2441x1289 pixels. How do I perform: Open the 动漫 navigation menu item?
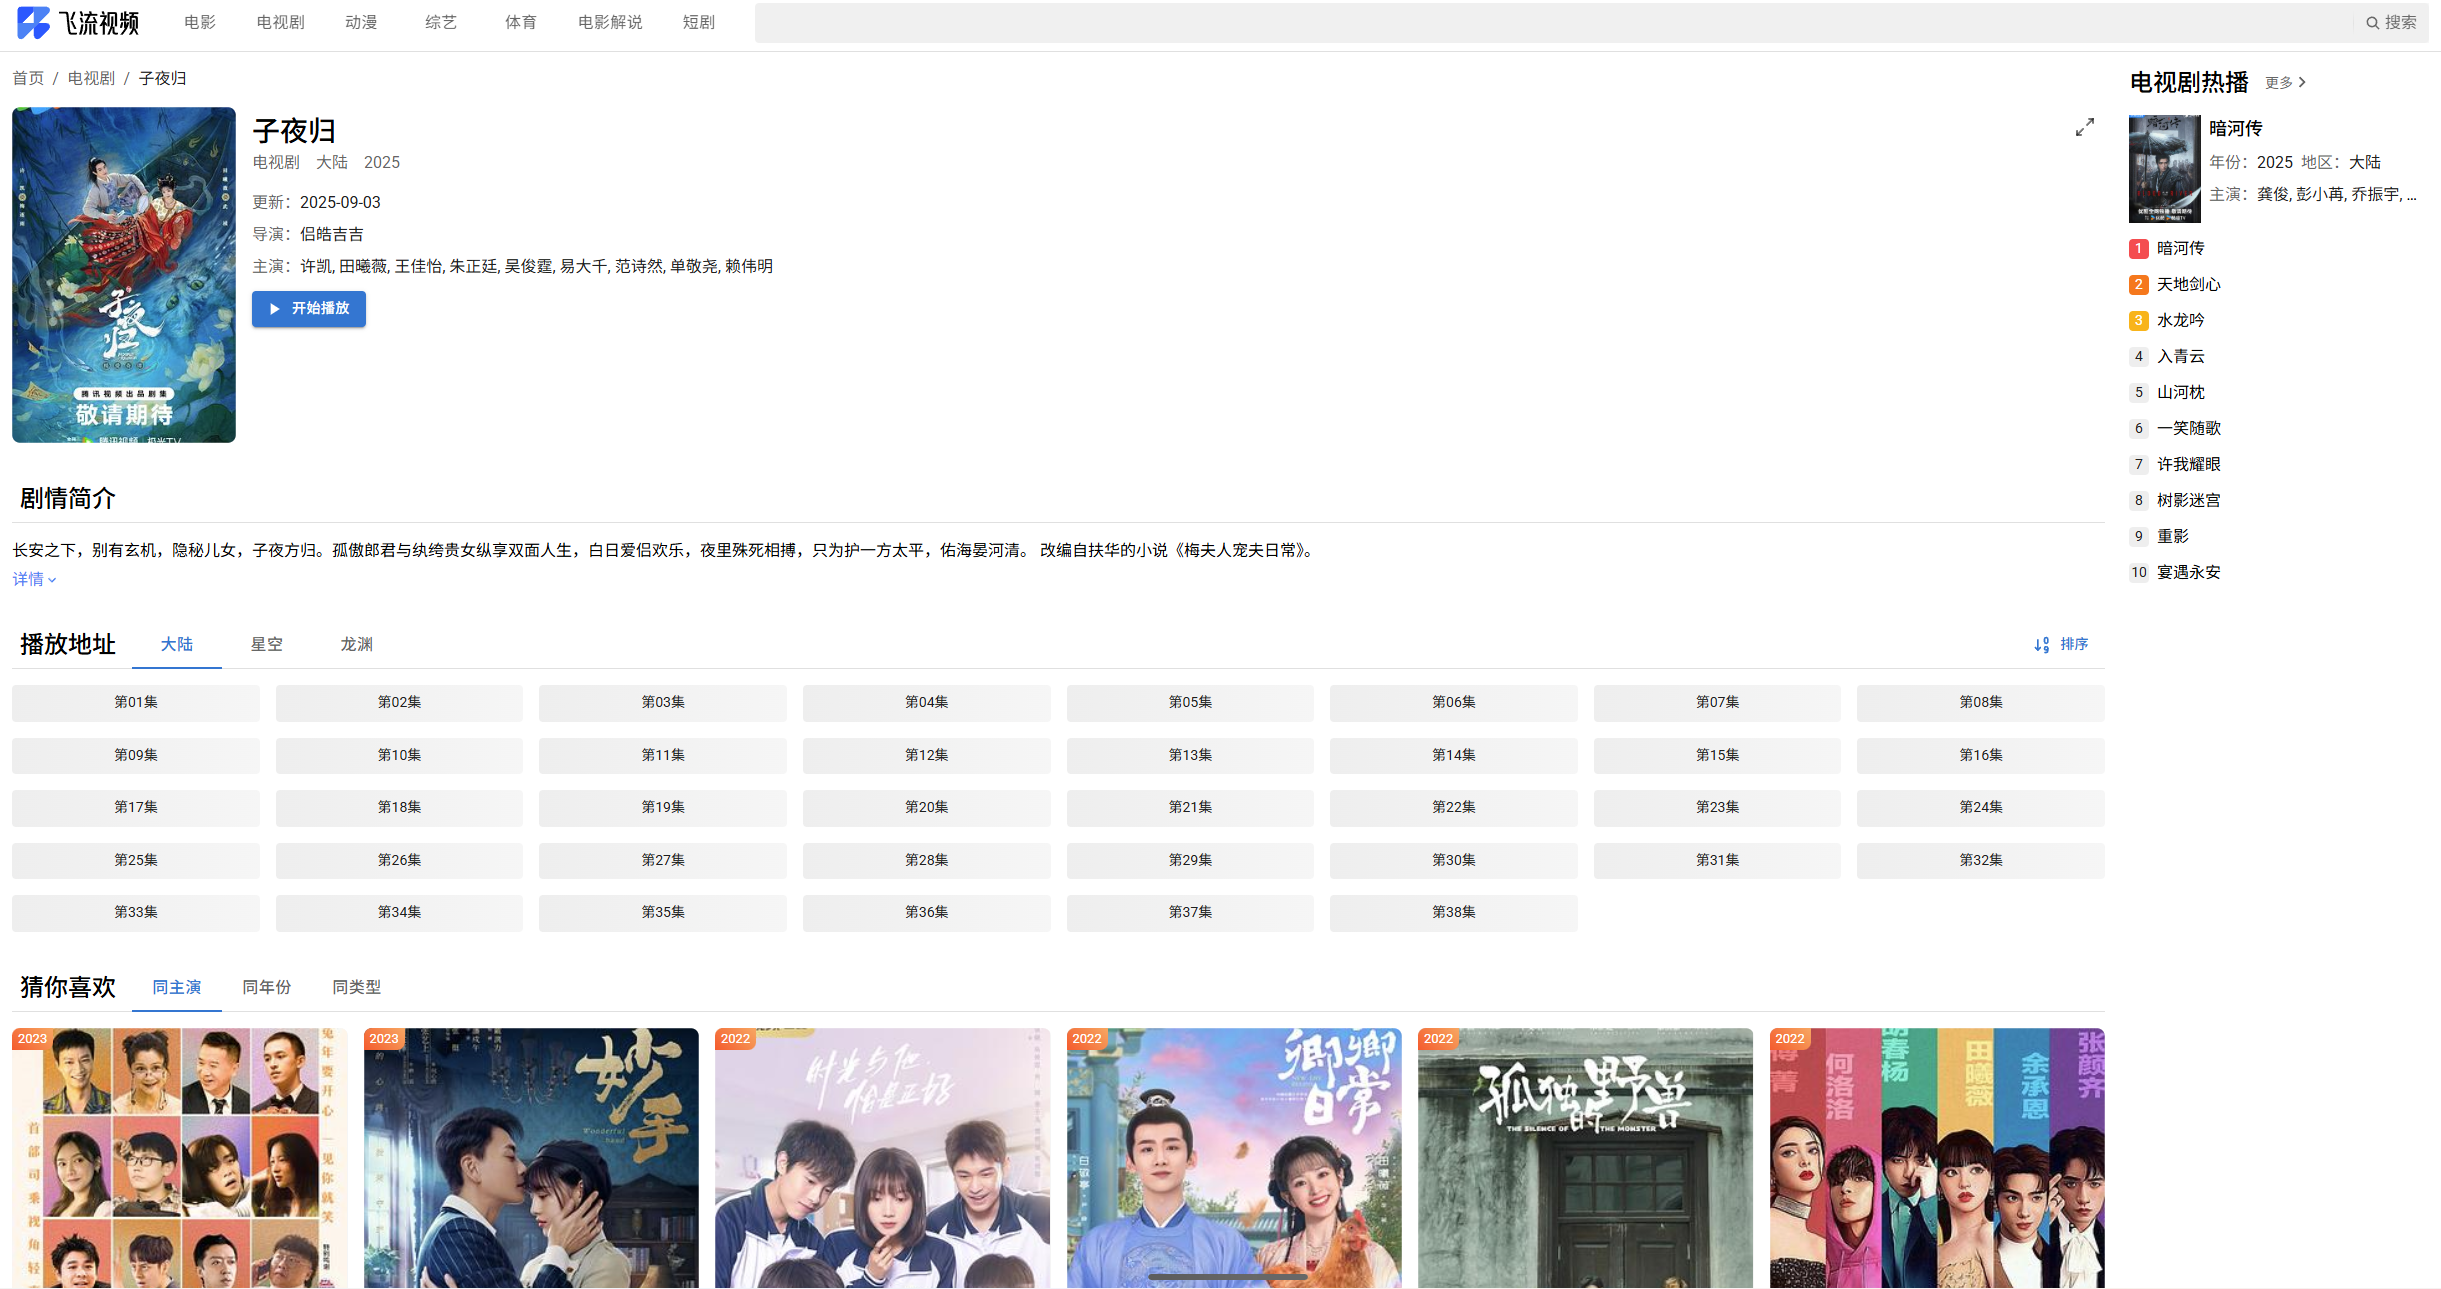point(361,22)
